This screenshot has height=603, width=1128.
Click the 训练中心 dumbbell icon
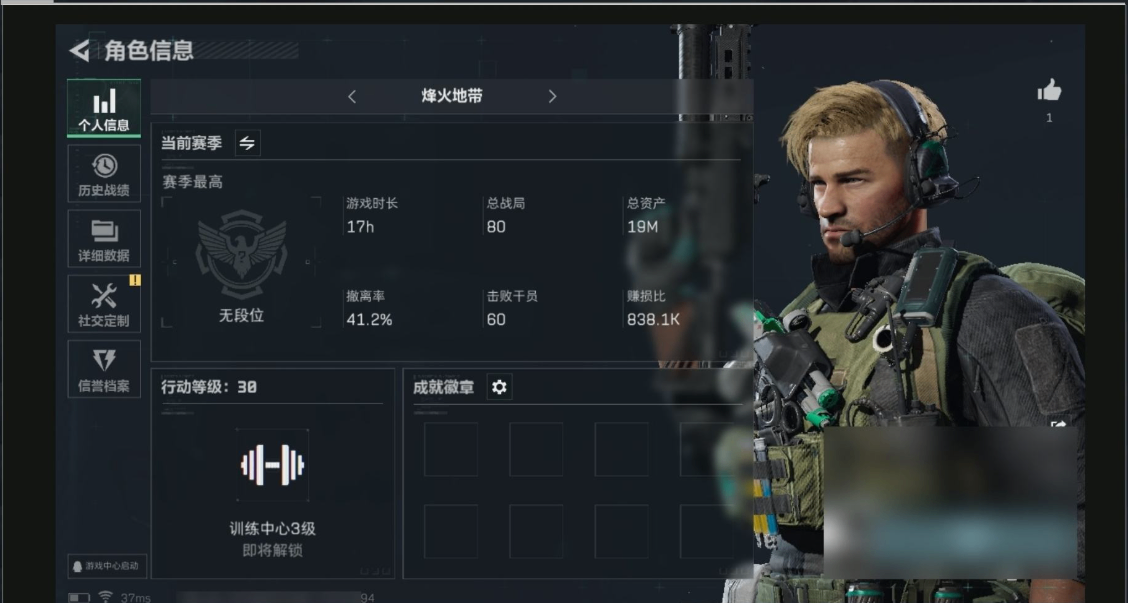(273, 465)
